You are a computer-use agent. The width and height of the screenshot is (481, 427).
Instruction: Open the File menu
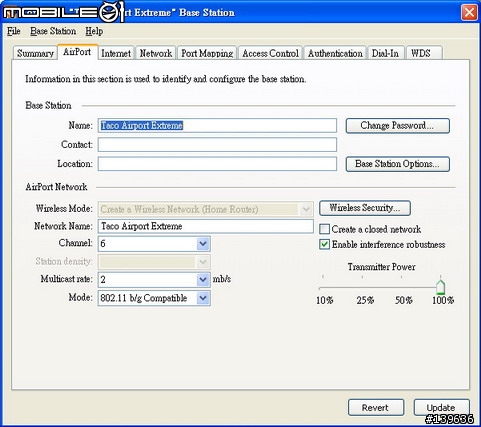(x=14, y=31)
